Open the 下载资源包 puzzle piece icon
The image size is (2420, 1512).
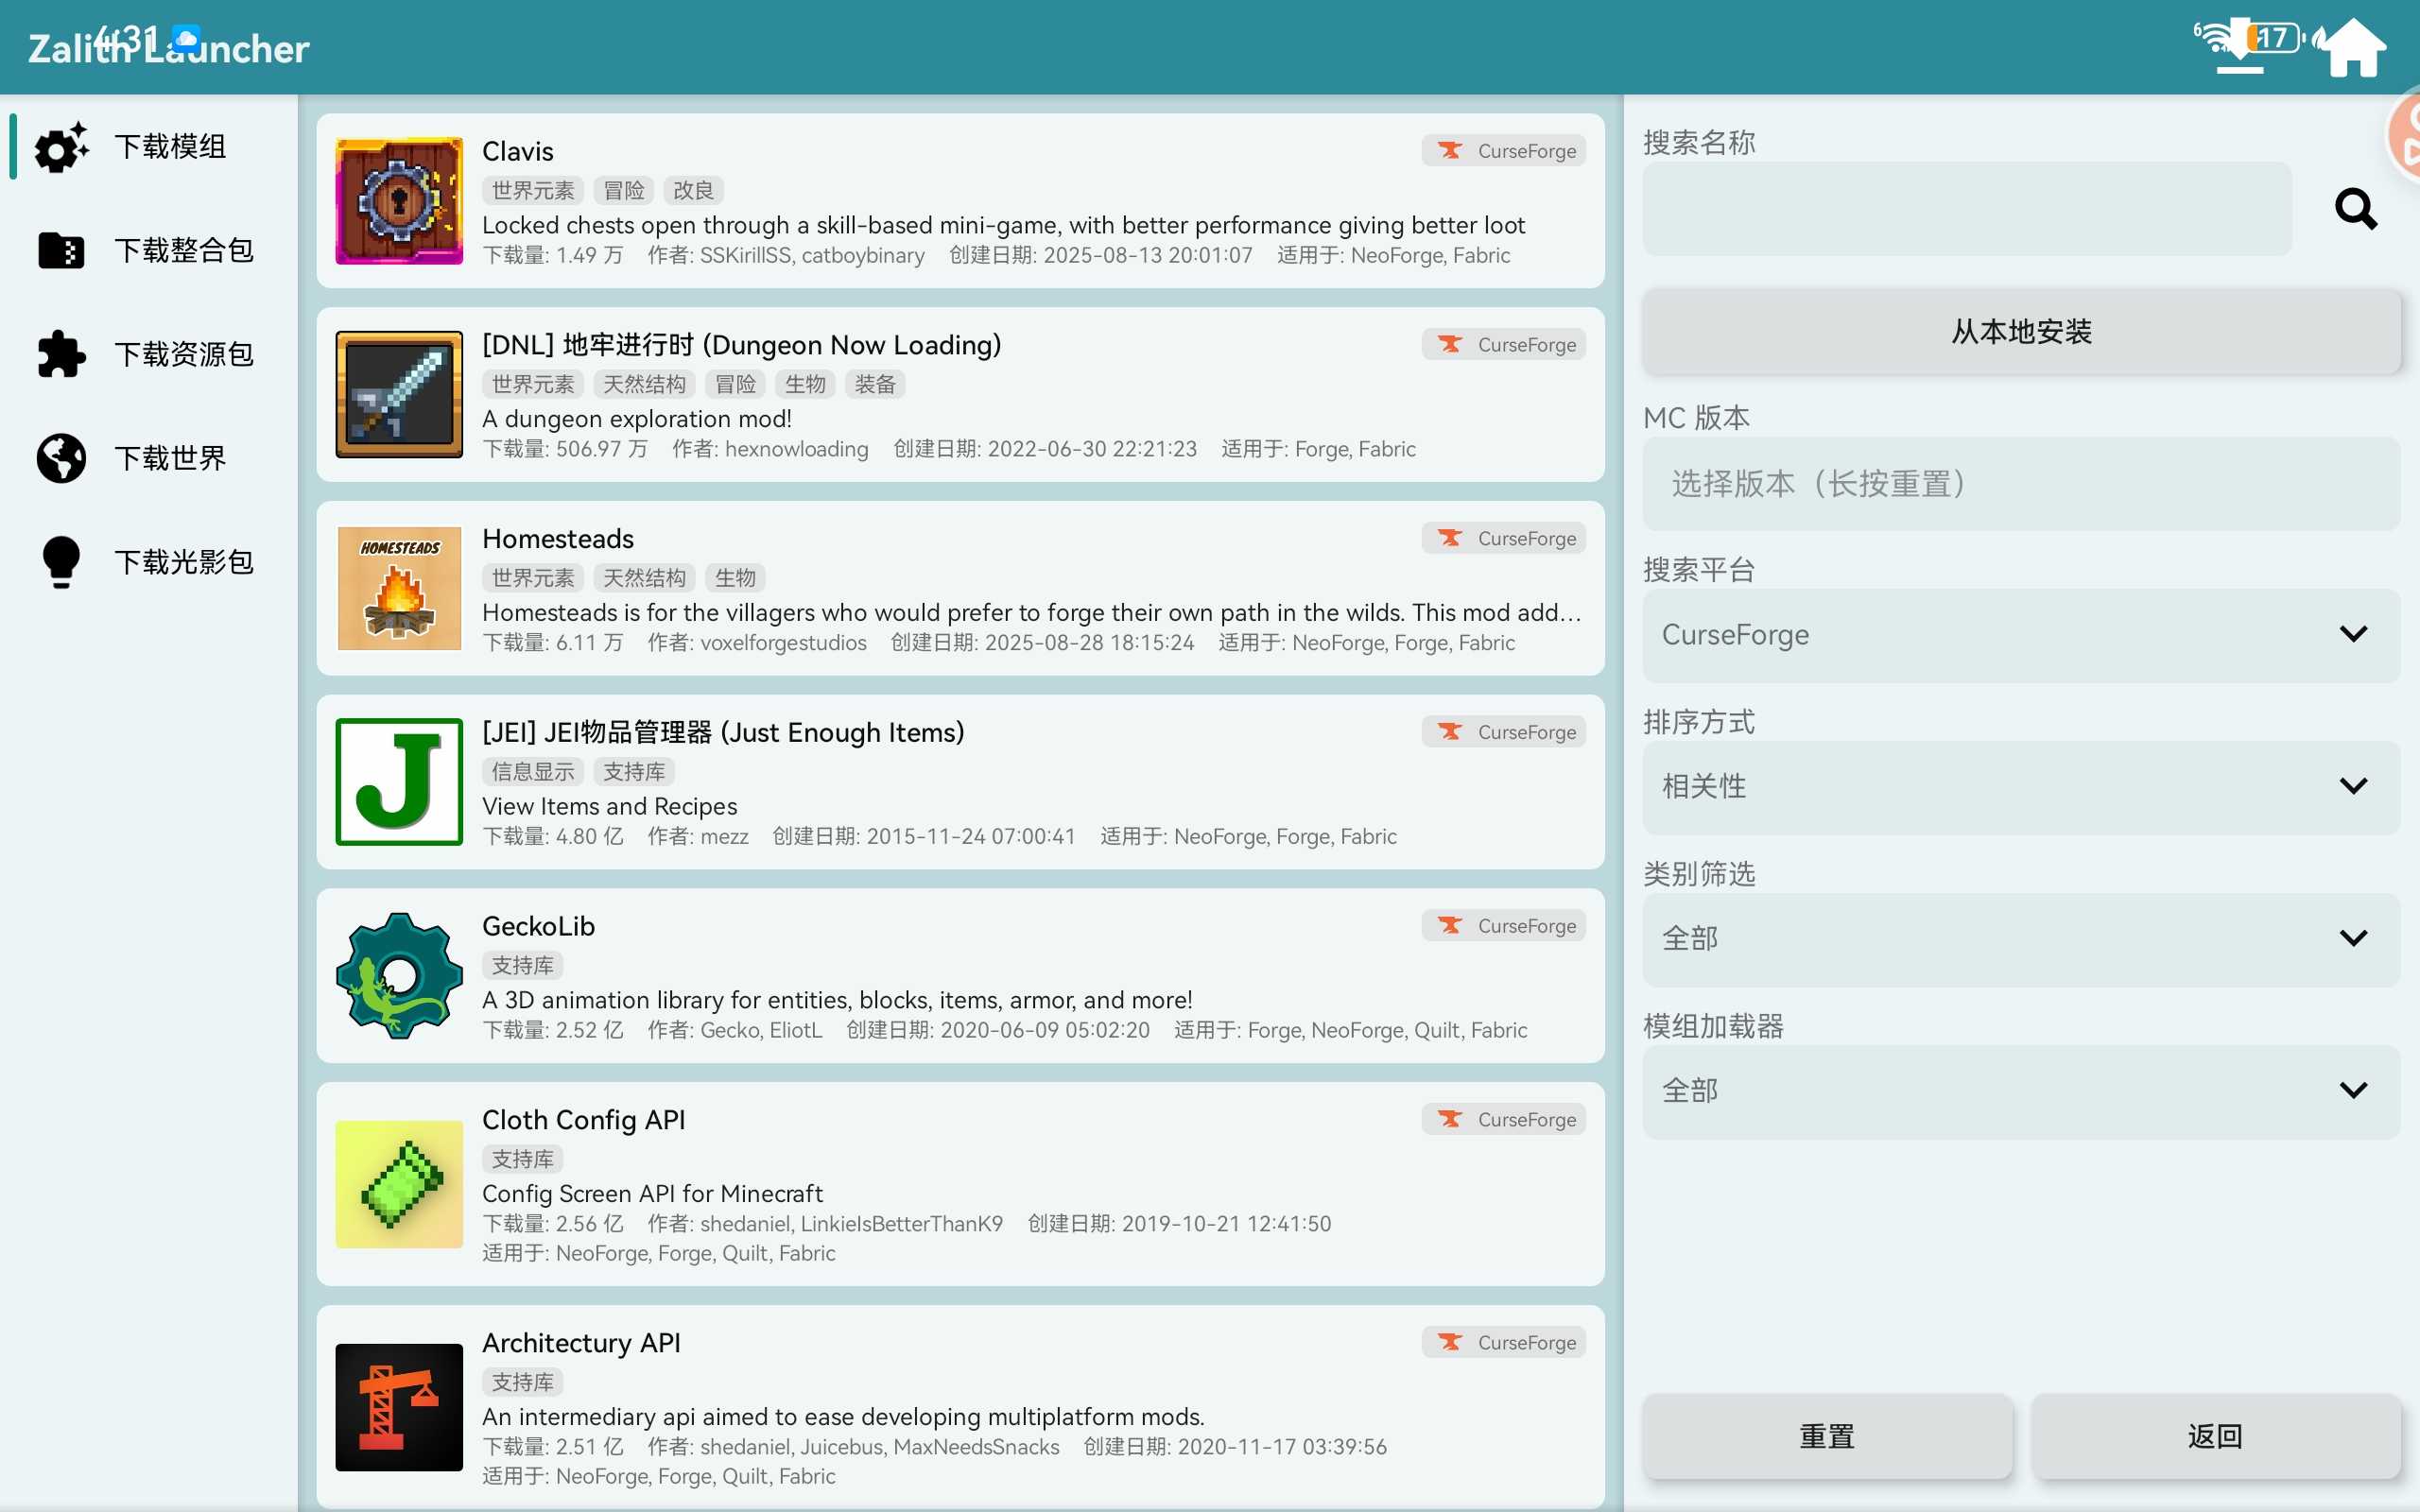click(x=61, y=354)
